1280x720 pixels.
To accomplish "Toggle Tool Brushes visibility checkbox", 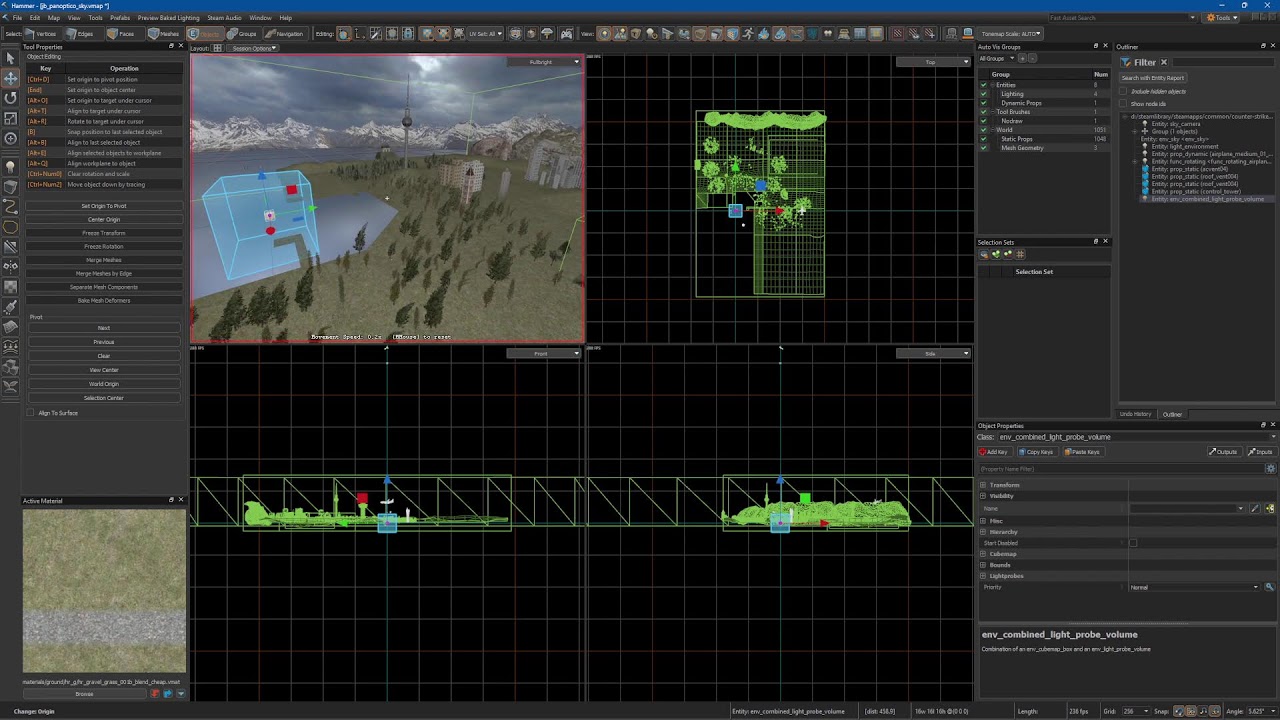I will (984, 112).
